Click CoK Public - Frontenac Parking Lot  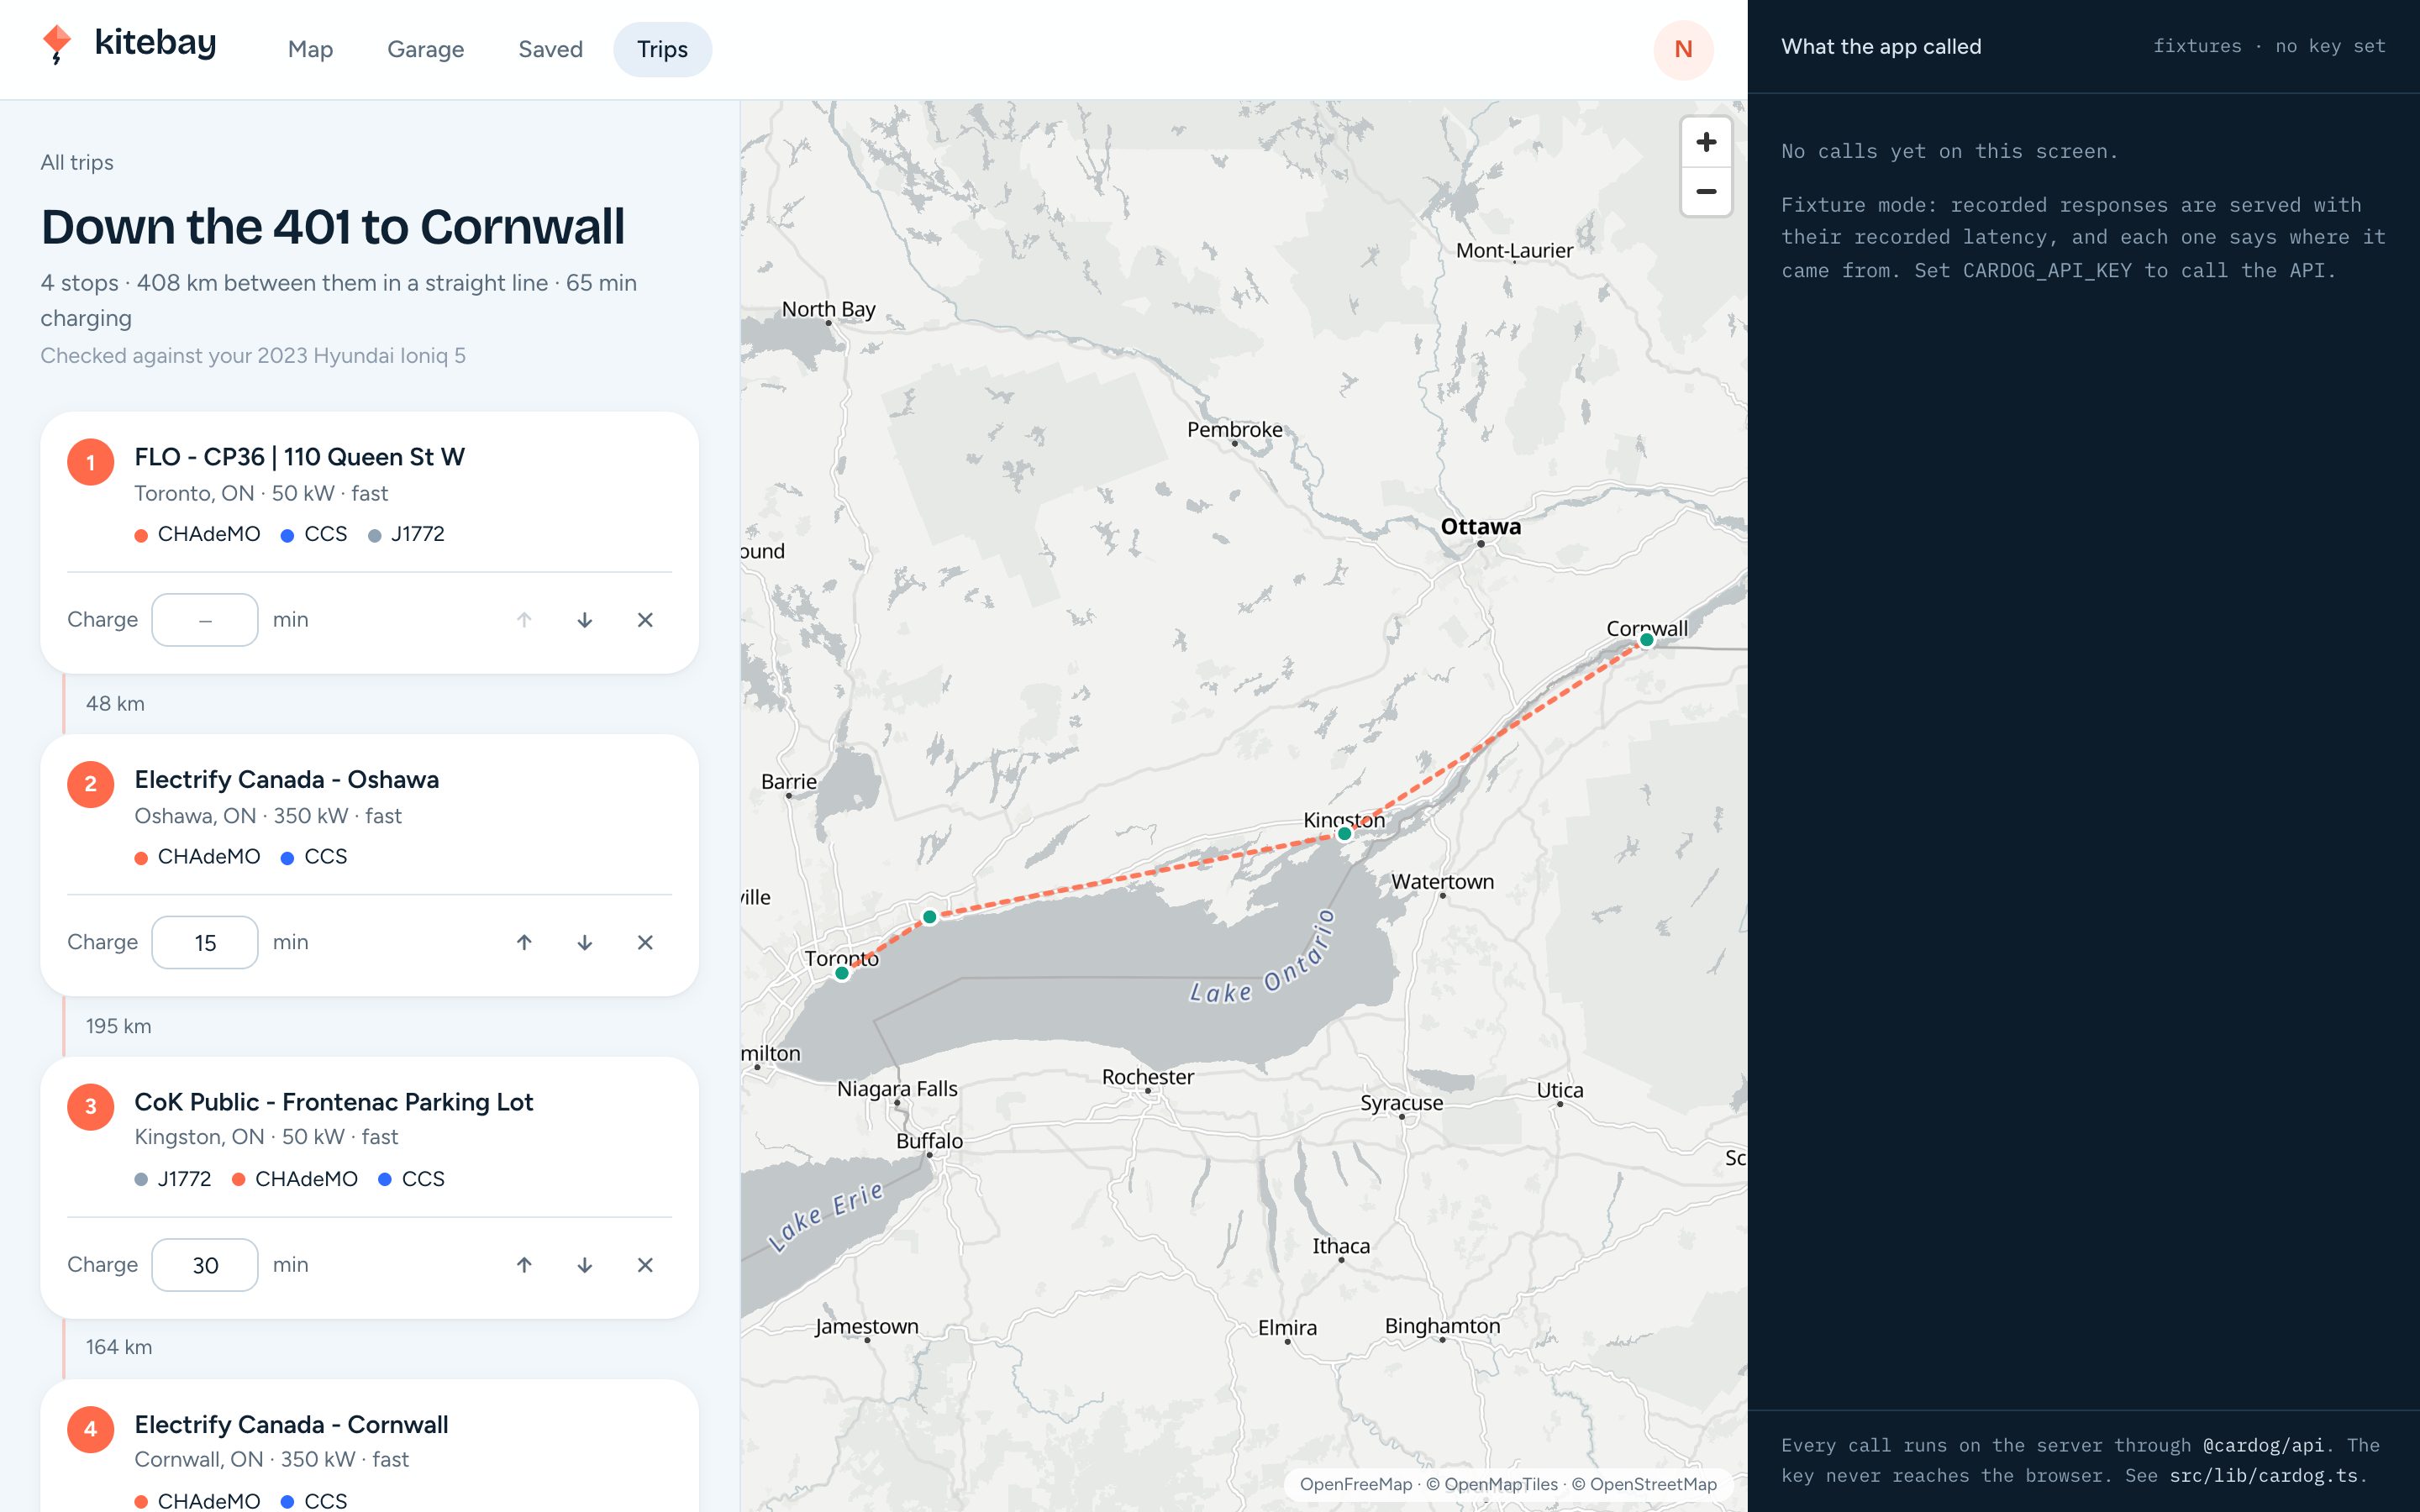pos(334,1102)
